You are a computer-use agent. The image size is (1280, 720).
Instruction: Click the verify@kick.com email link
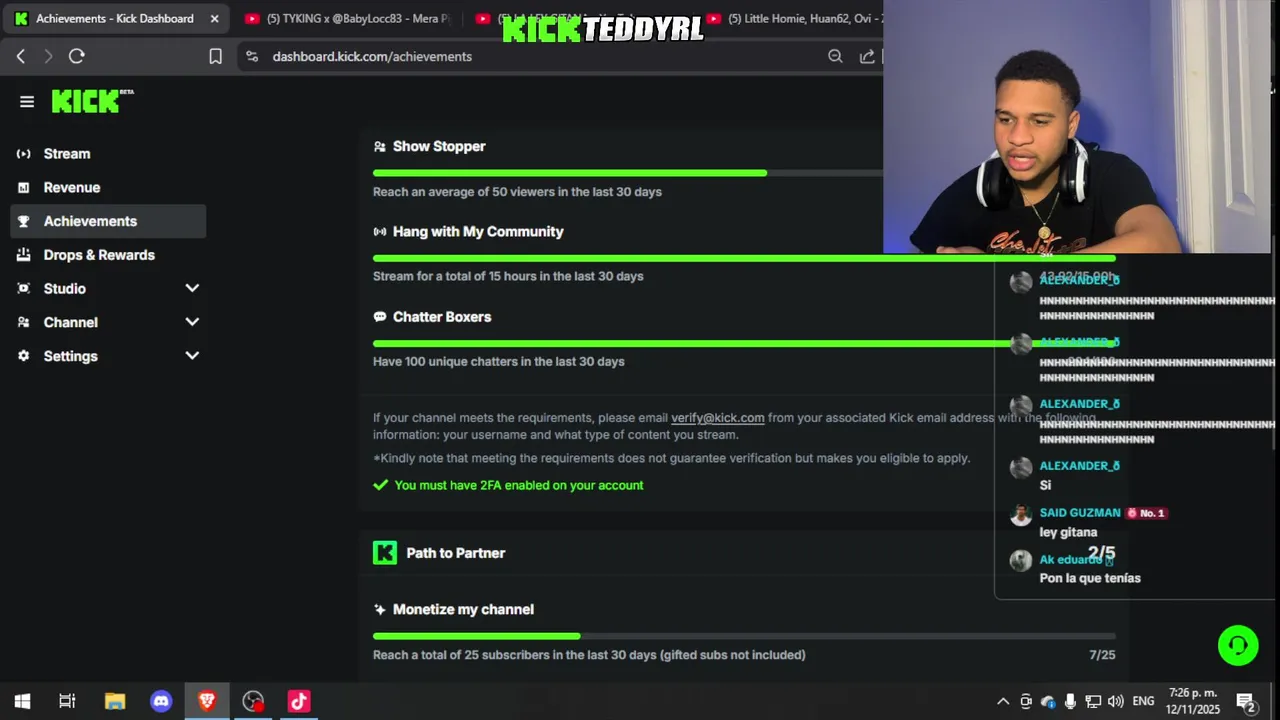pyautogui.click(x=717, y=418)
